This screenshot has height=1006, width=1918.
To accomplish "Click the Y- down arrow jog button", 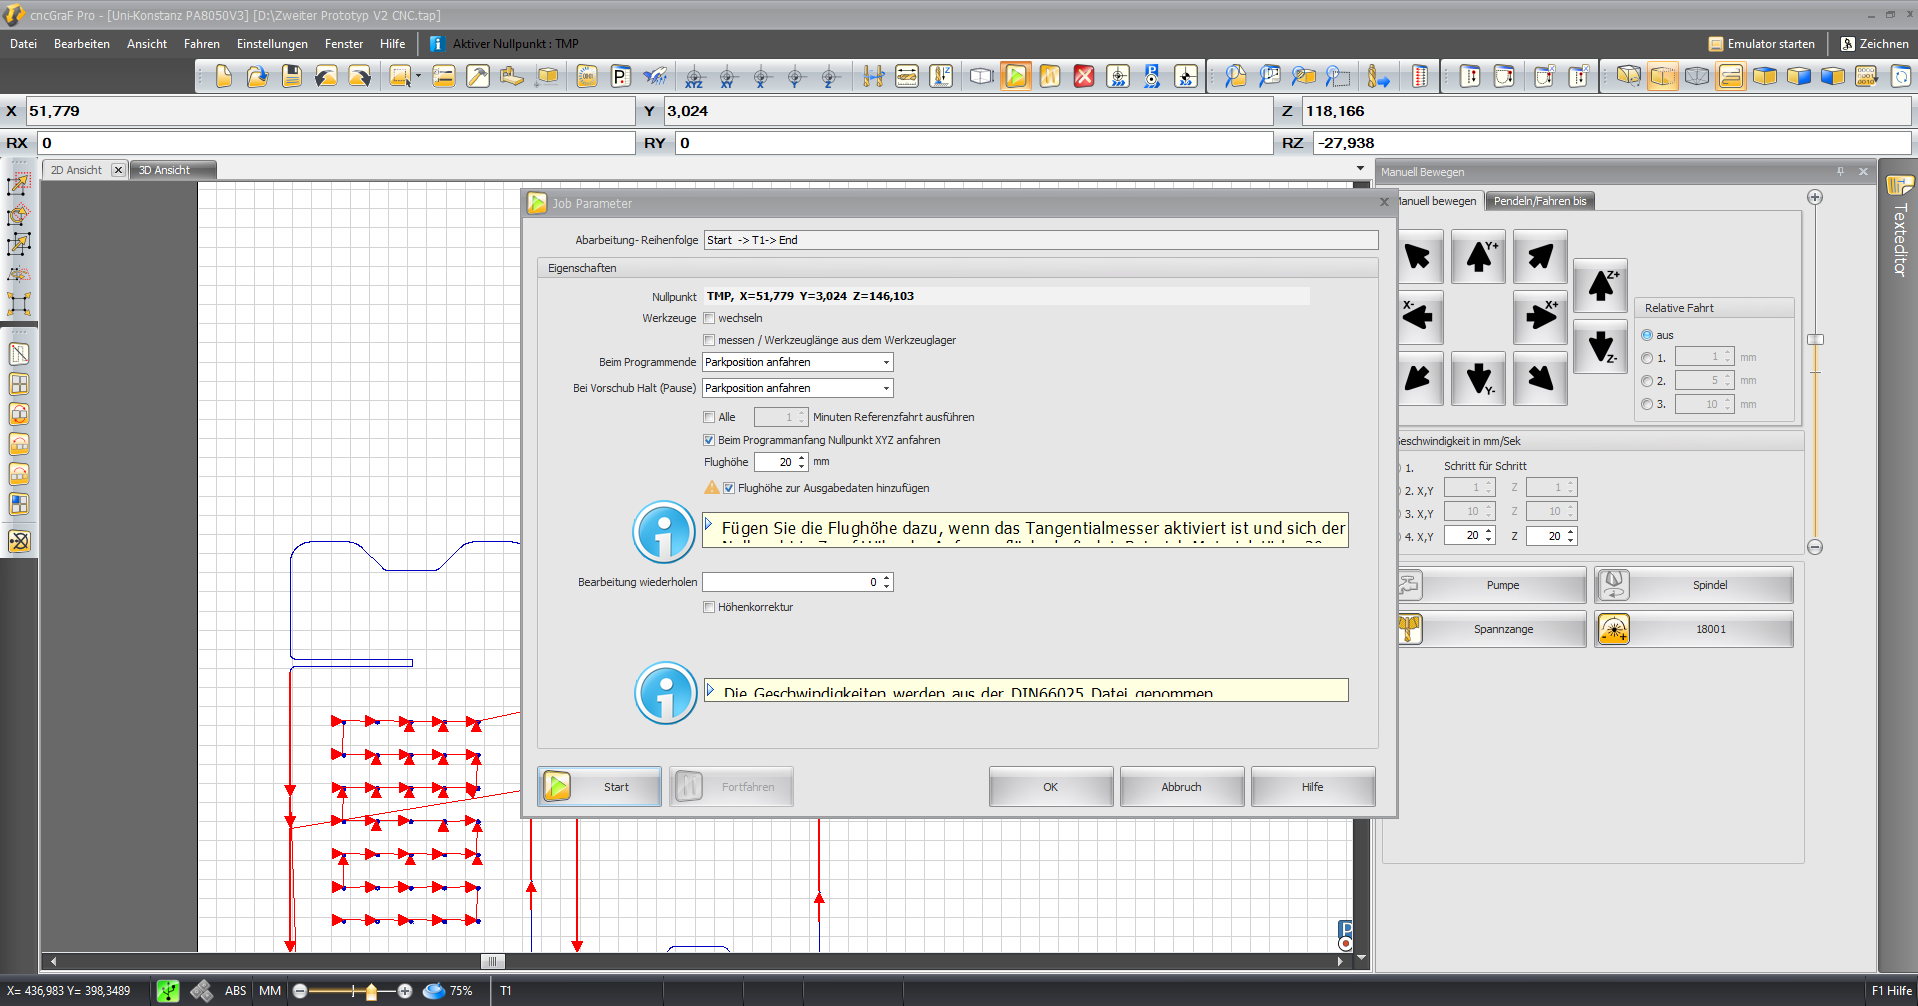I will [x=1479, y=377].
